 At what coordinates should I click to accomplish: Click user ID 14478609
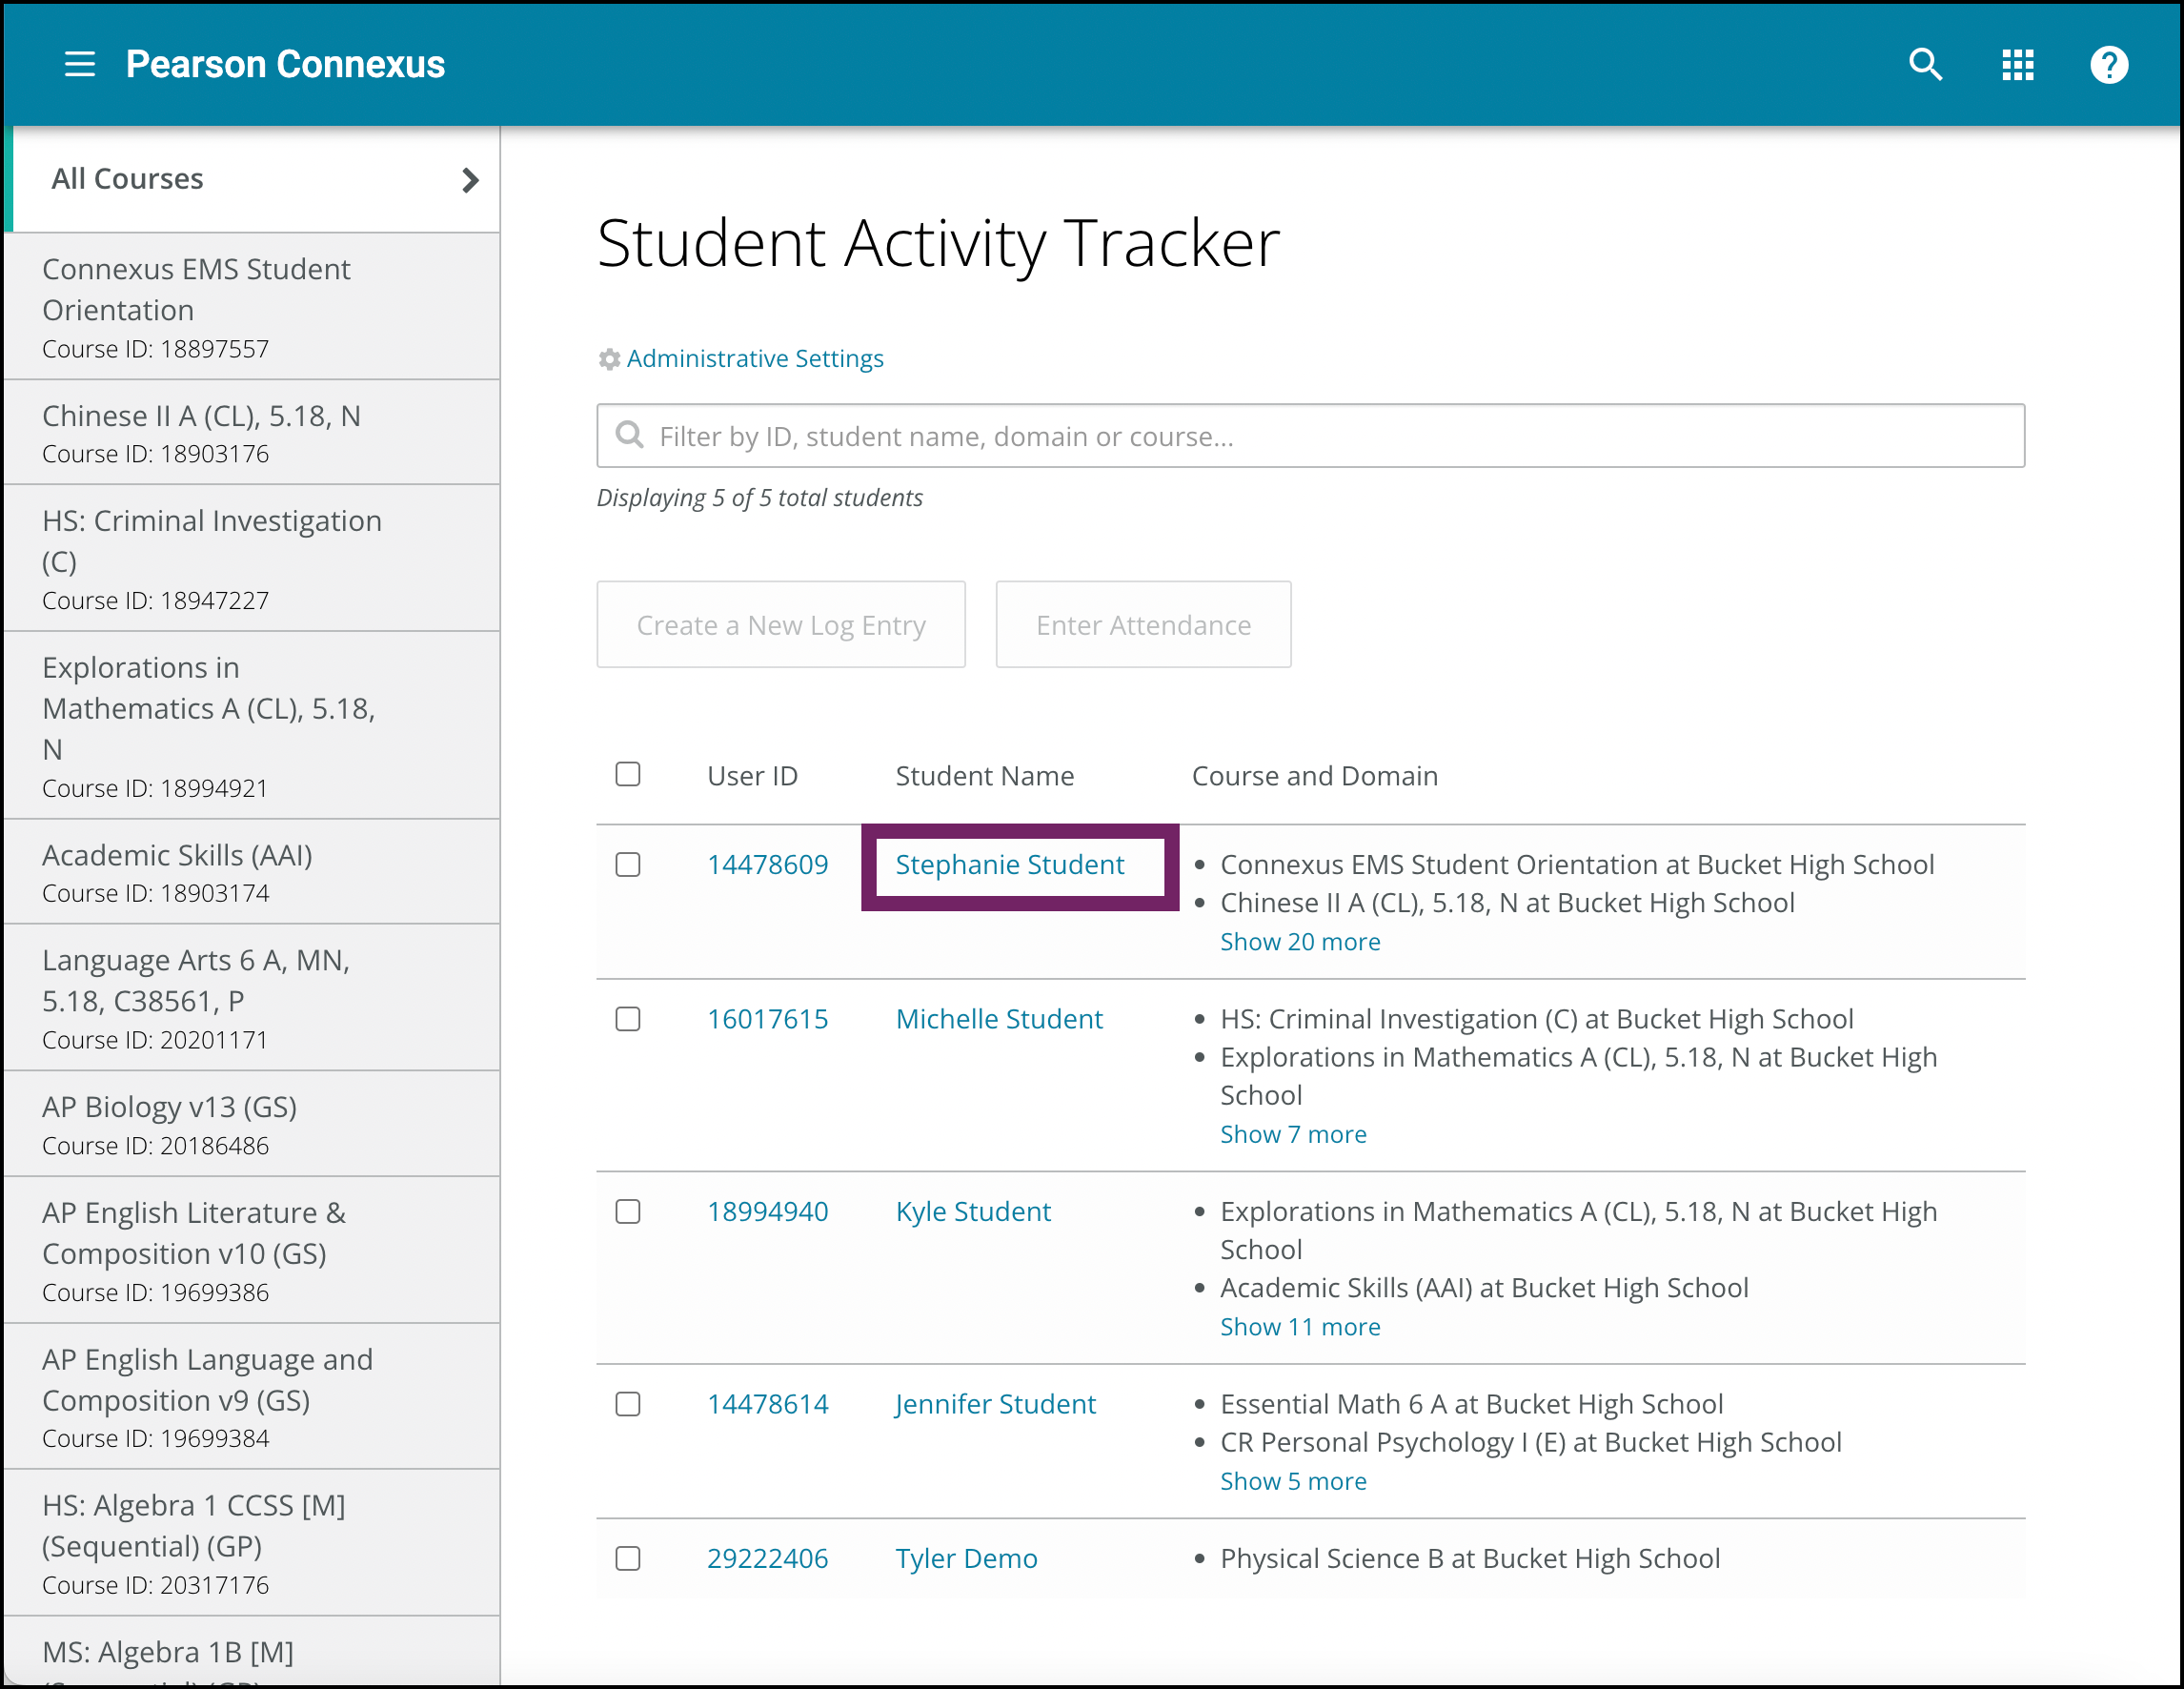[767, 864]
